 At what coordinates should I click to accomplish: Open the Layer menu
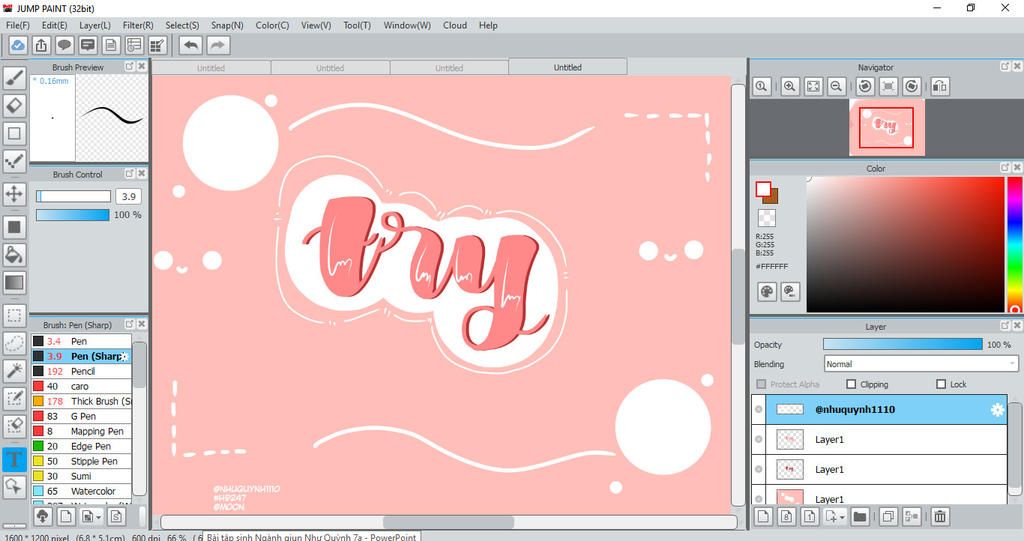point(95,25)
